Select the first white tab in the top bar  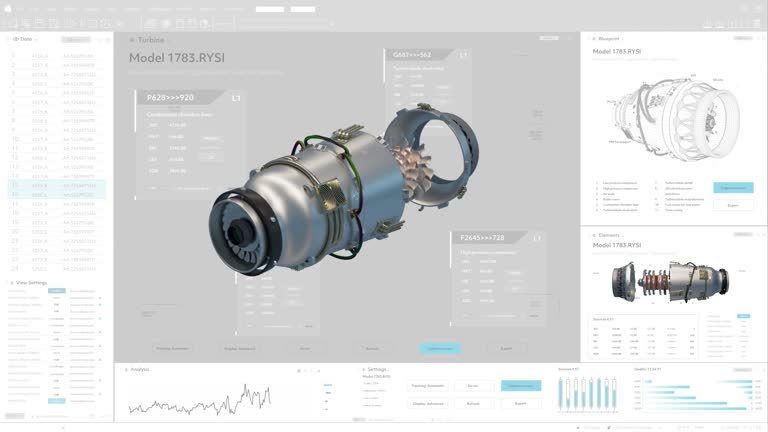268,9
